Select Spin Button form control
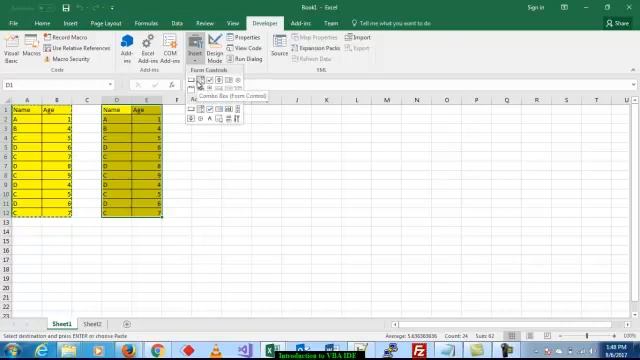 [219, 80]
